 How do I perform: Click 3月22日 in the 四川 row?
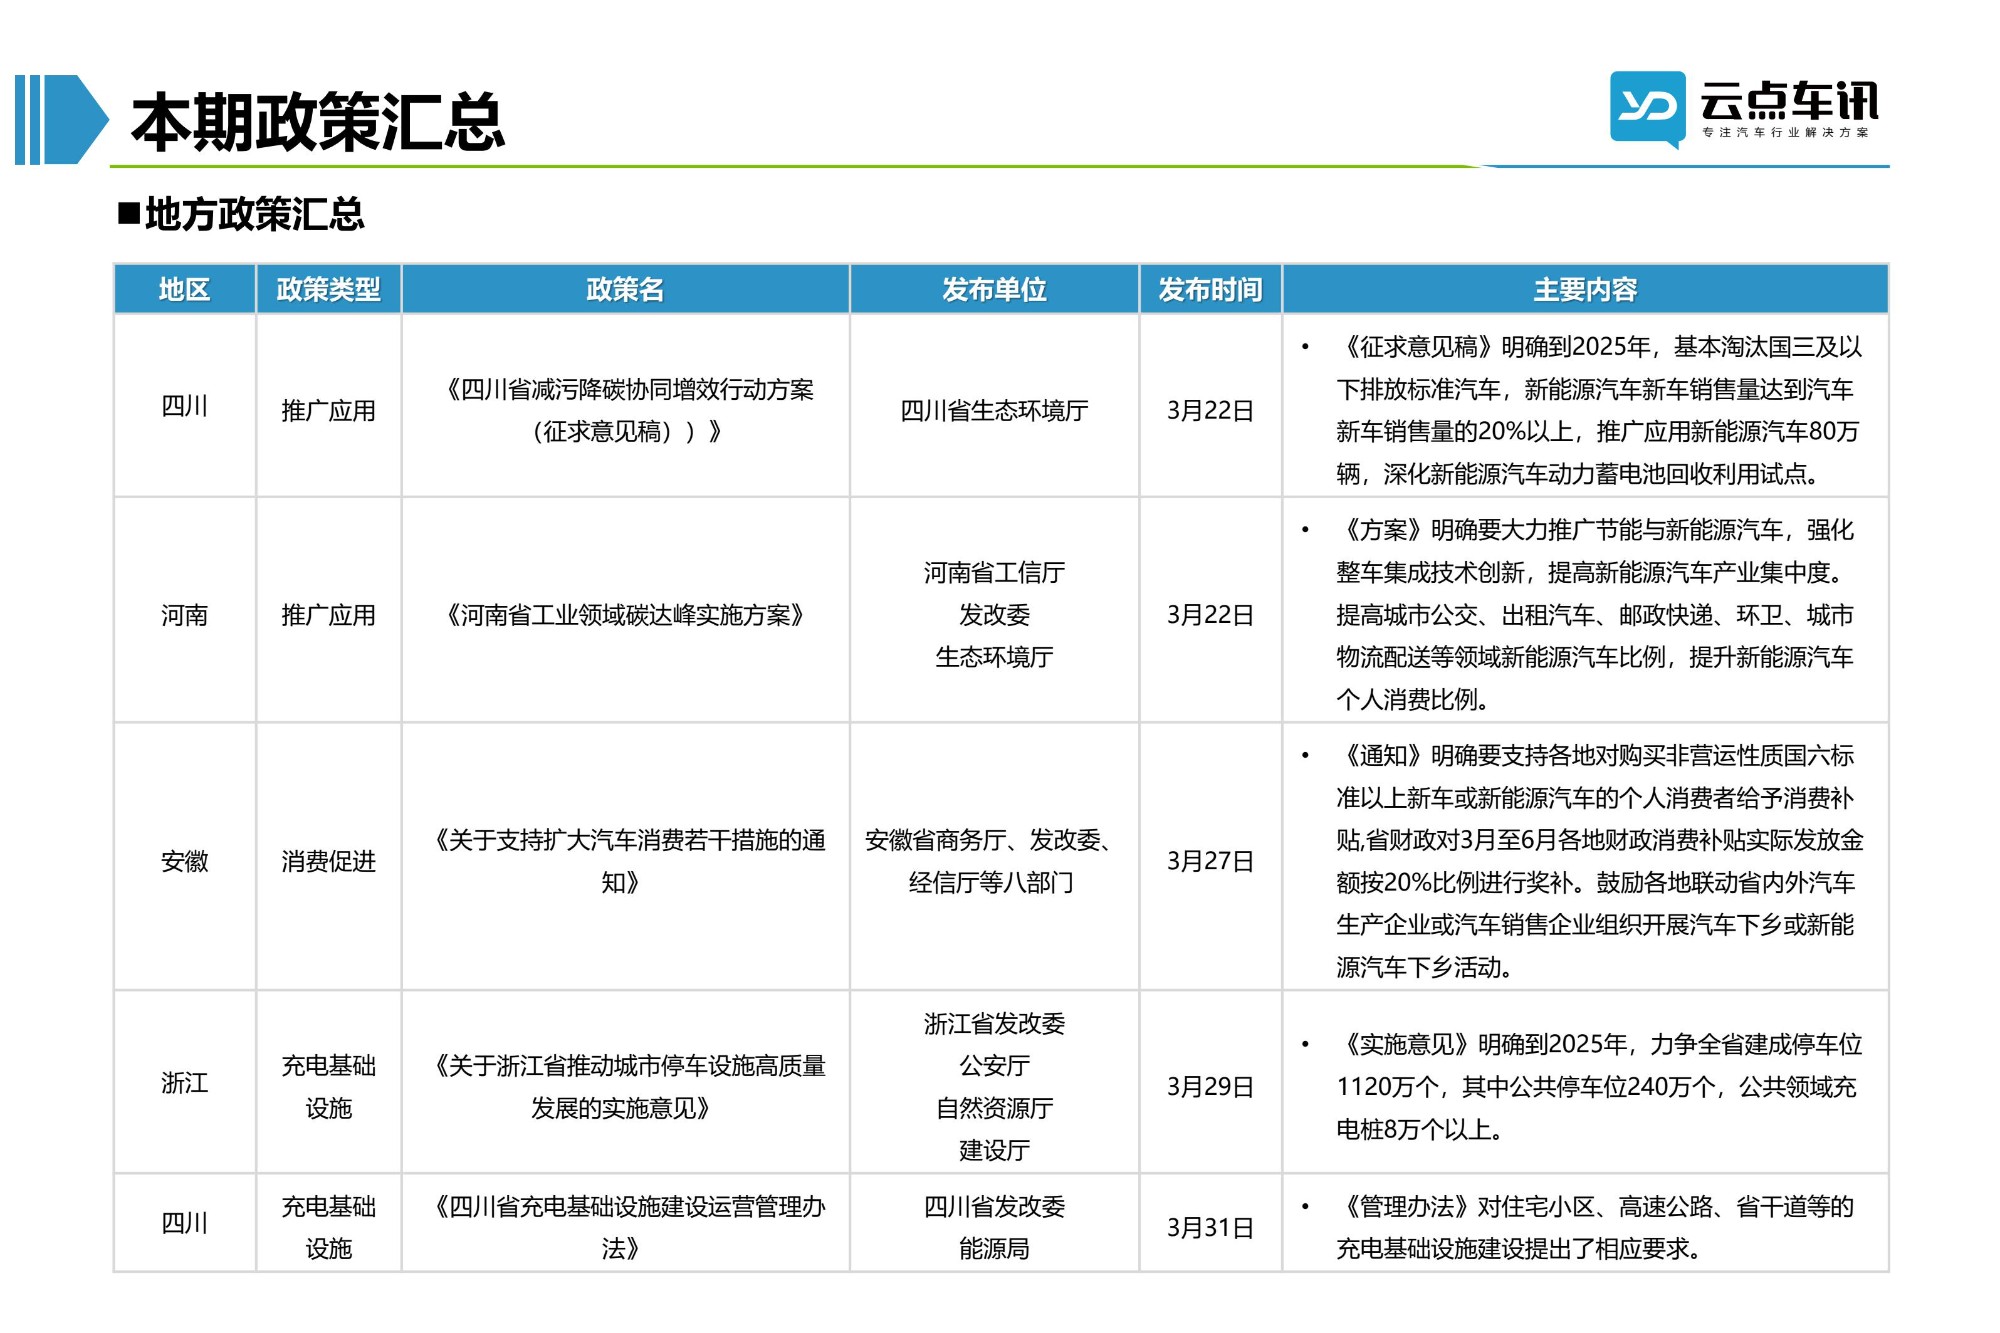pos(1210,411)
